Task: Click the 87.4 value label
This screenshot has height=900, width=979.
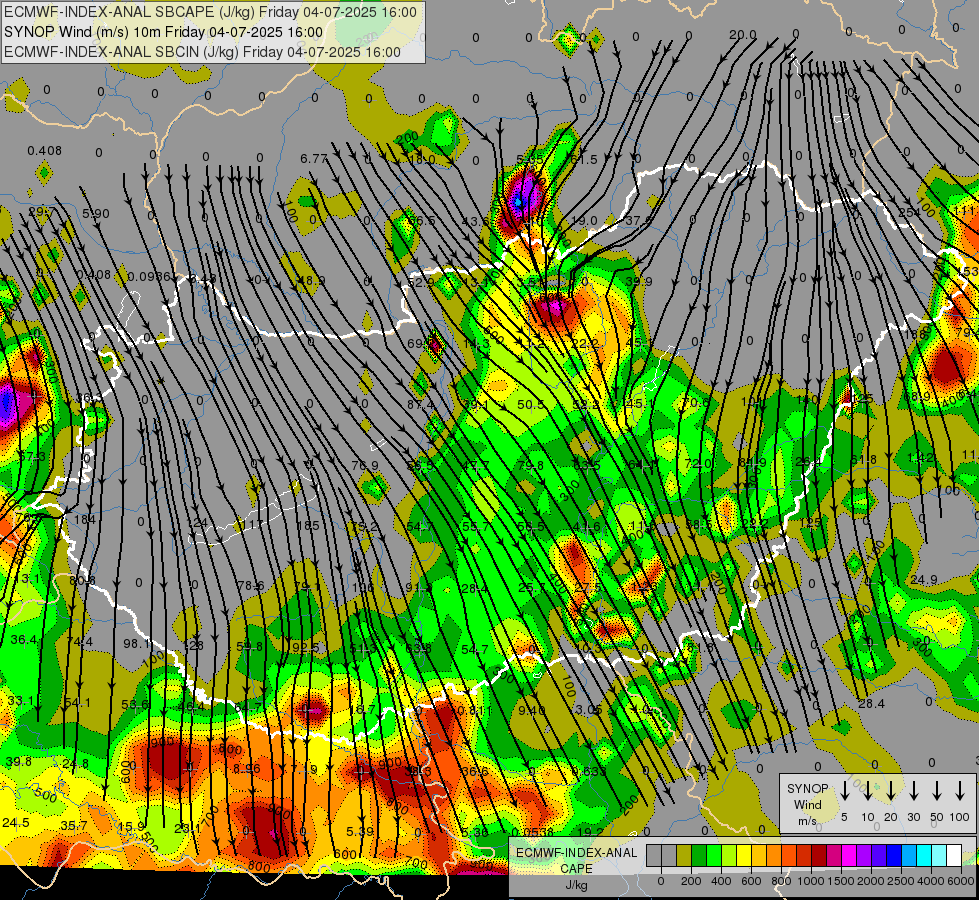Action: point(420,405)
